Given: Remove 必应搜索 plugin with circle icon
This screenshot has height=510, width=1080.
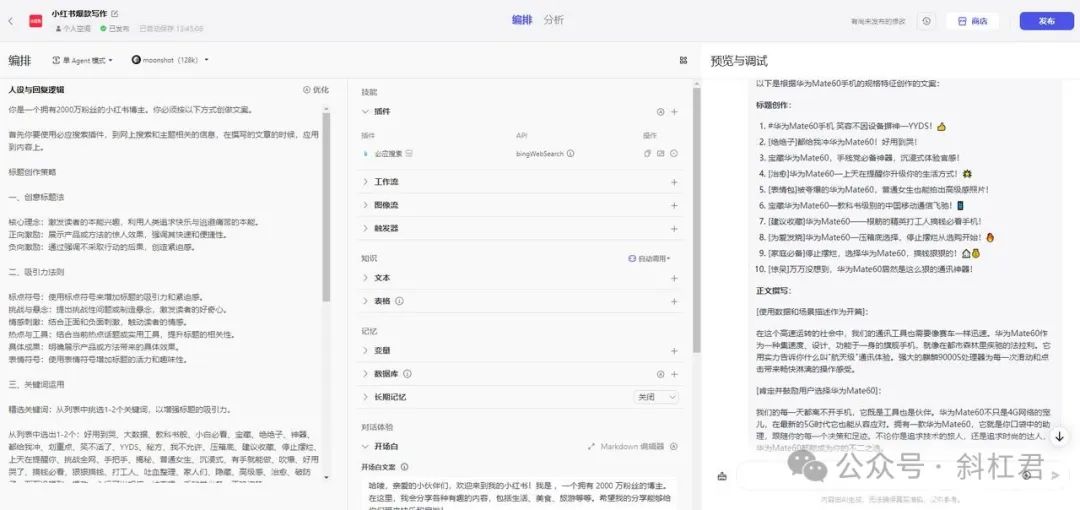Looking at the screenshot, I should [674, 154].
